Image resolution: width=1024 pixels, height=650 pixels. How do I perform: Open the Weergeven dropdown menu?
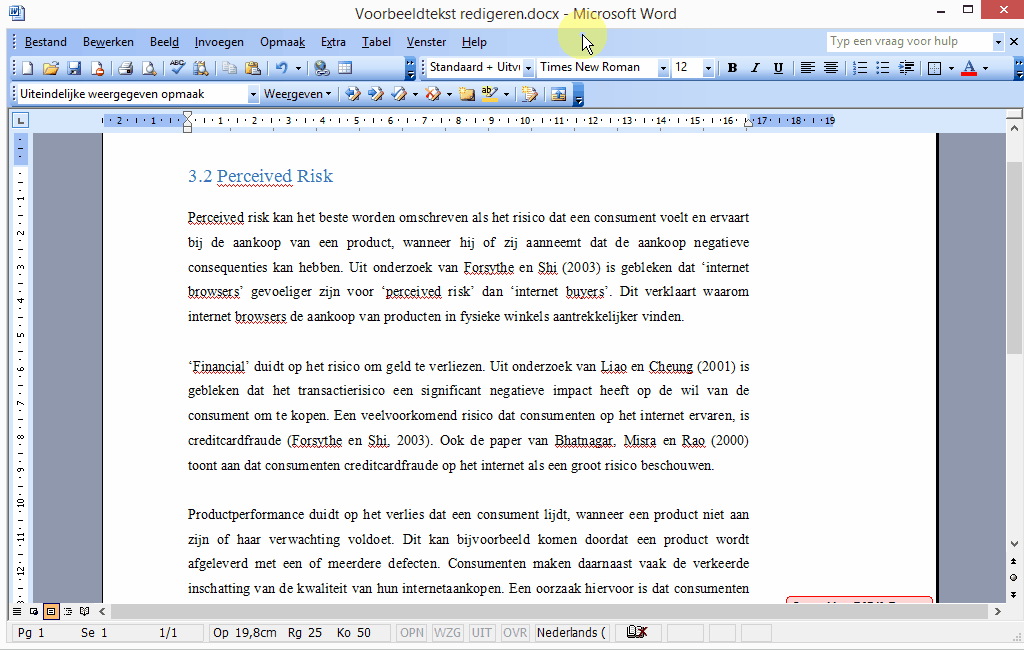tap(297, 95)
